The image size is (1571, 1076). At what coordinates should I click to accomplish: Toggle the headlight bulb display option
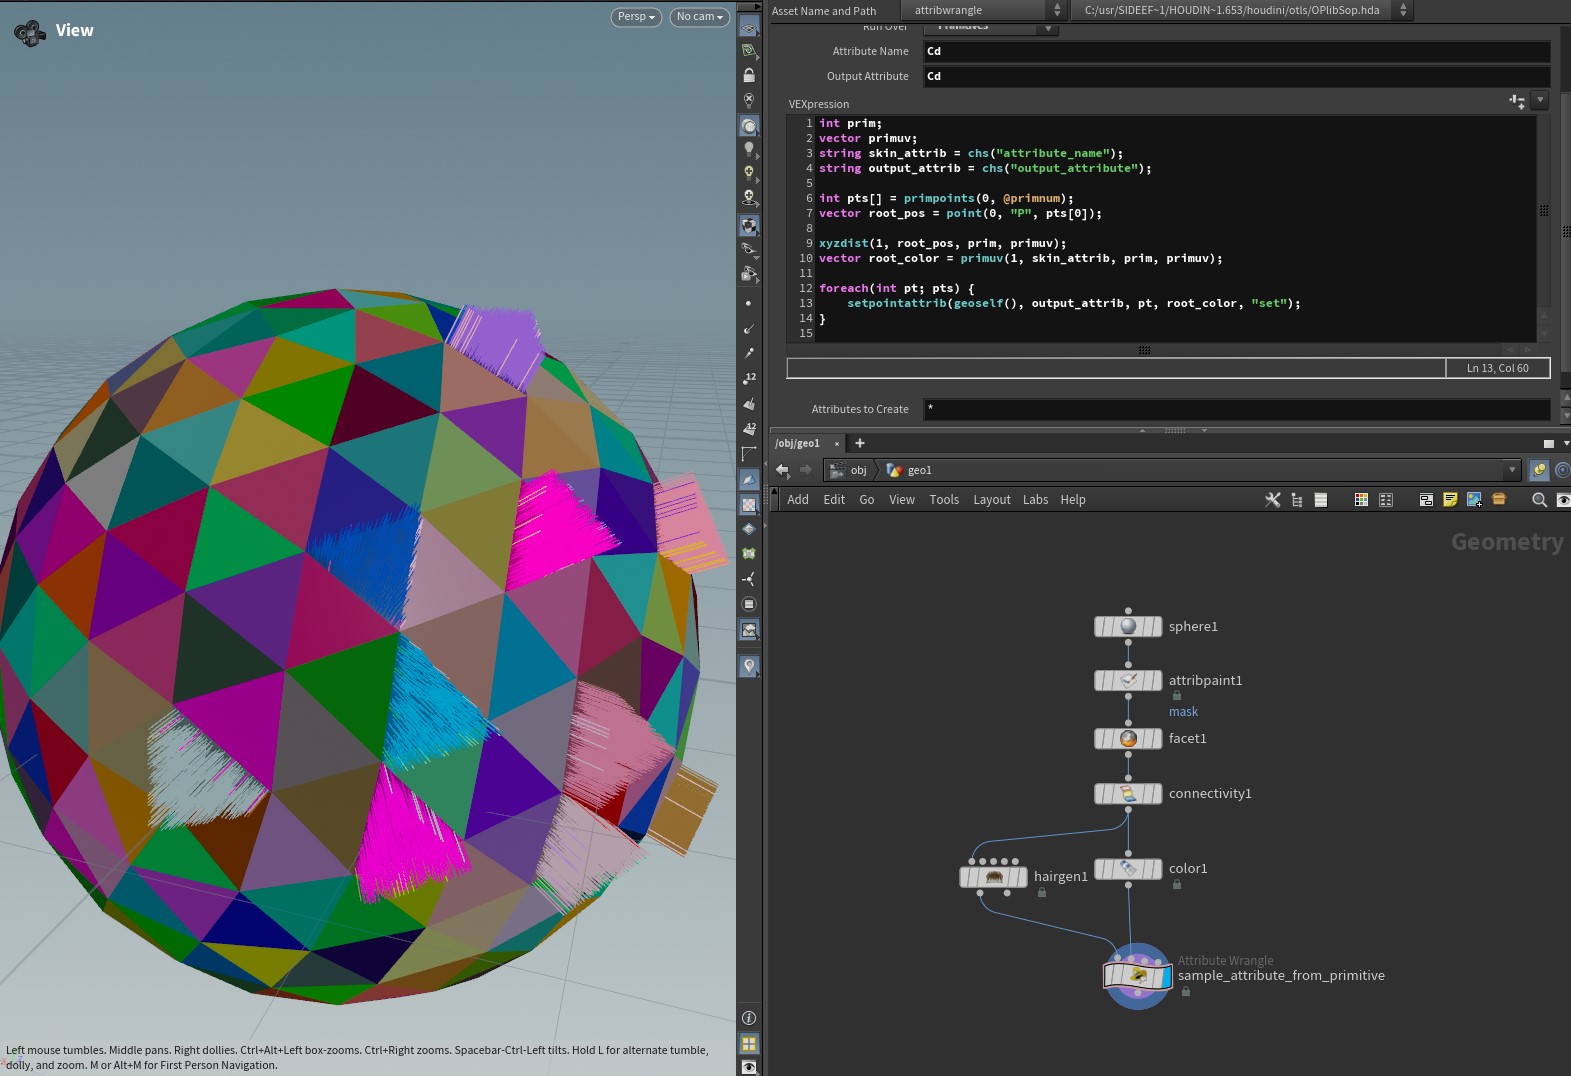748,149
